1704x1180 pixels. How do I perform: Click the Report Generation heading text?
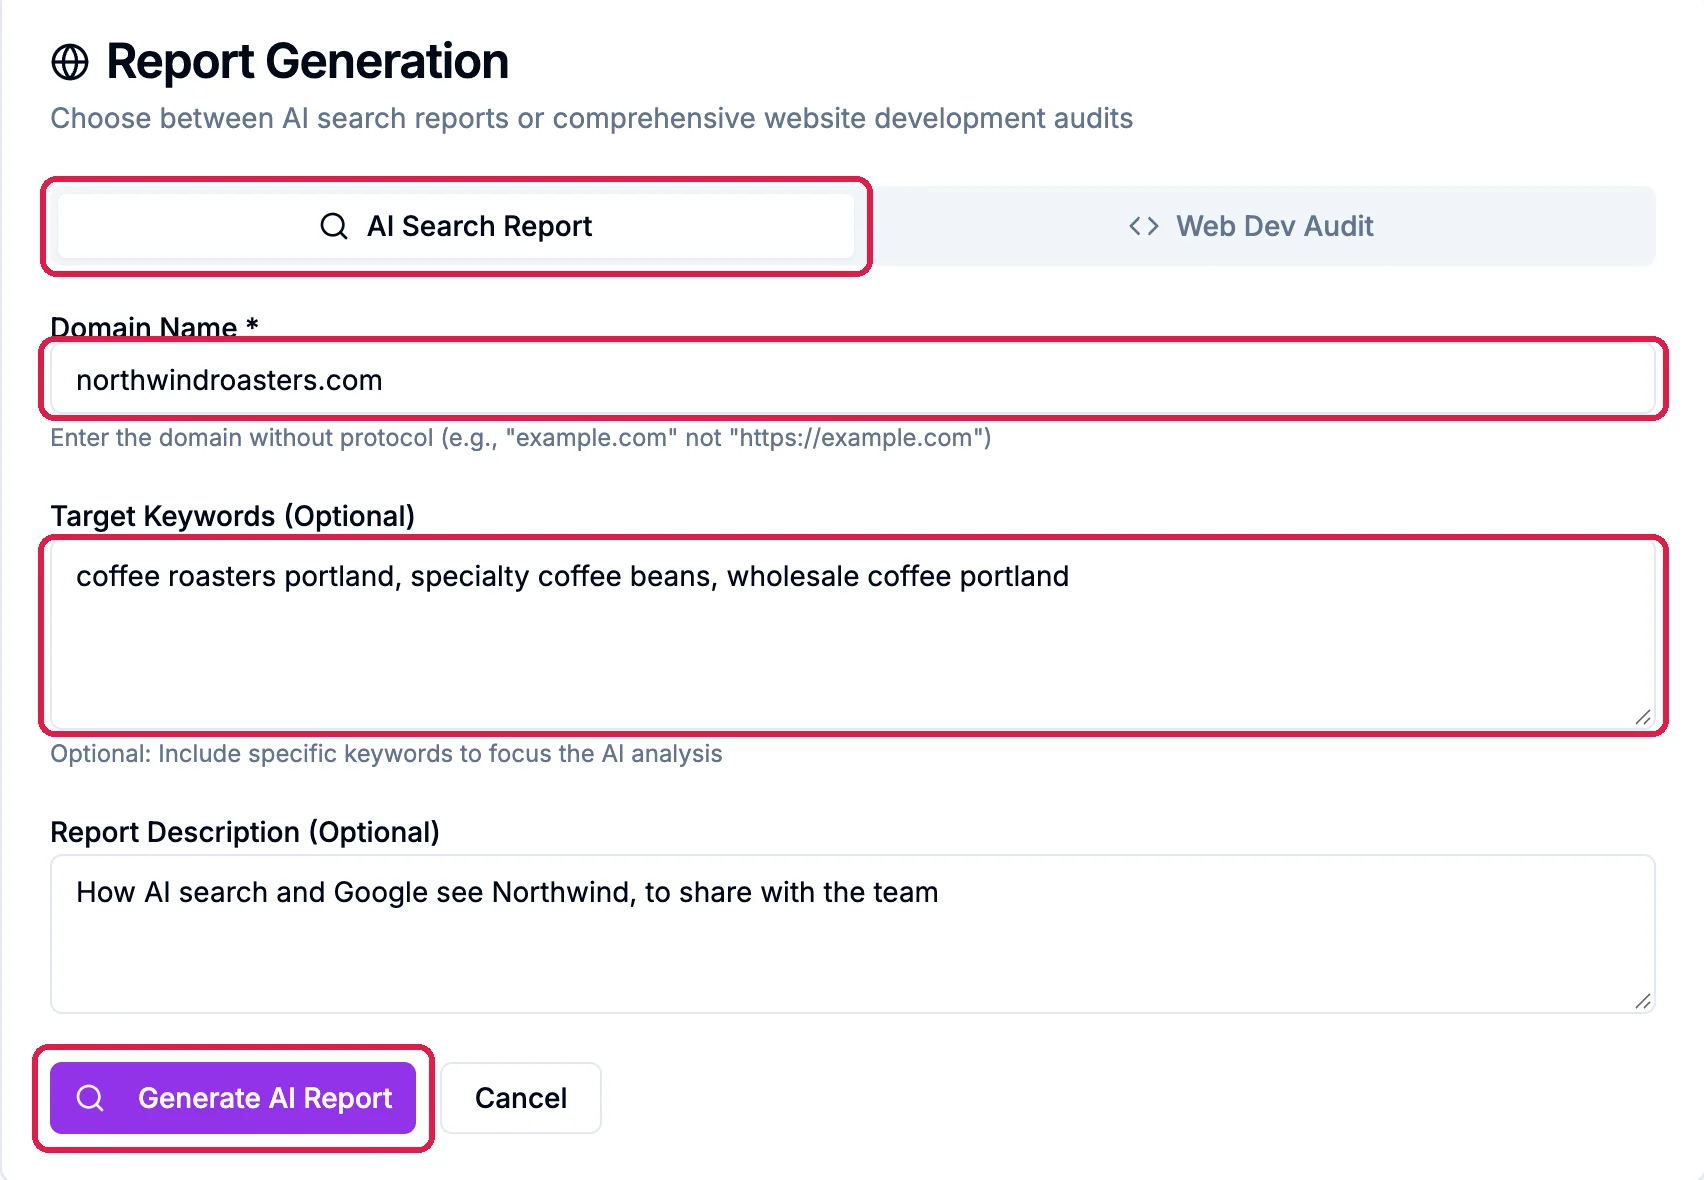[x=308, y=62]
